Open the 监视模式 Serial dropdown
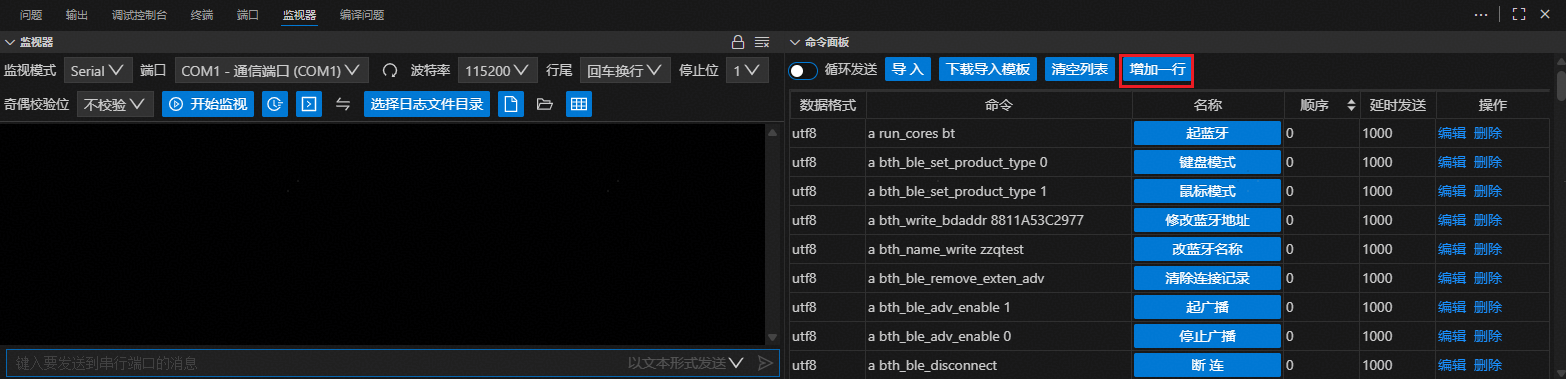The width and height of the screenshot is (1566, 379). (98, 71)
